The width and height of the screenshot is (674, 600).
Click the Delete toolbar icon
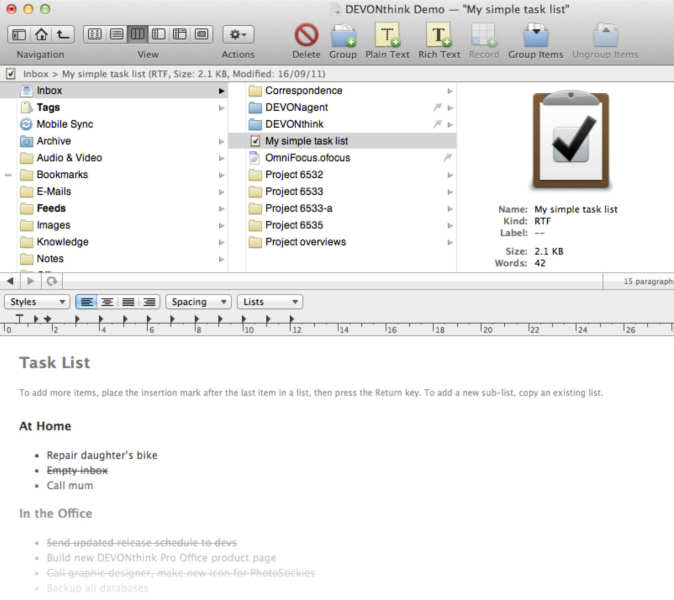306,35
